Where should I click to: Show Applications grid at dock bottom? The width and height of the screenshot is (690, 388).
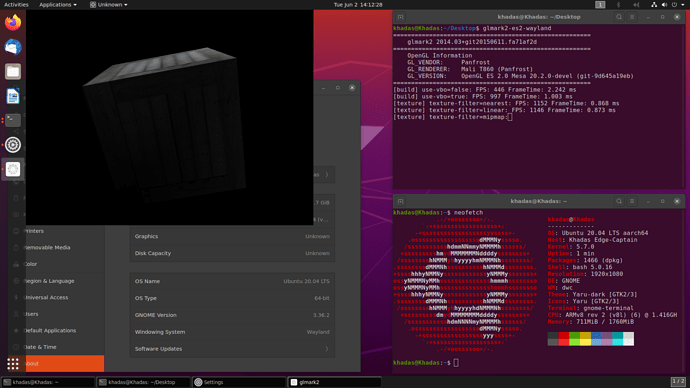[13, 364]
